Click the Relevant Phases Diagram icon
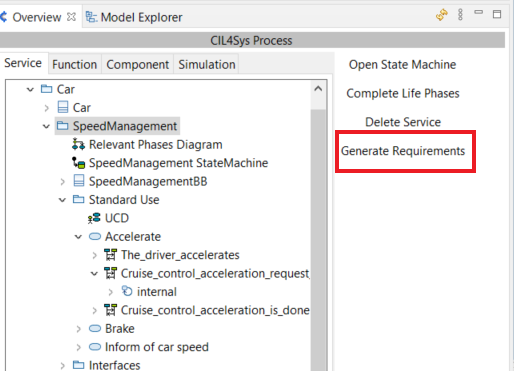This screenshot has width=514, height=371. [x=78, y=144]
